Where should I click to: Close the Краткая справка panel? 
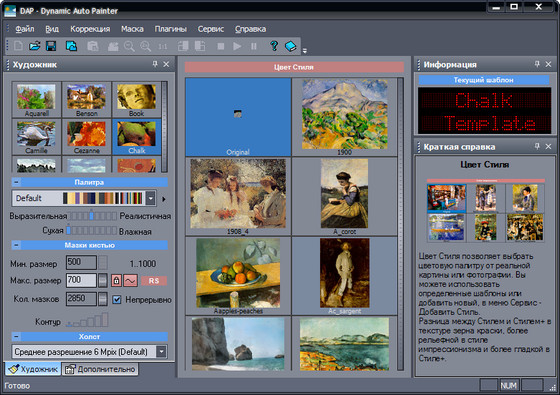click(x=549, y=146)
